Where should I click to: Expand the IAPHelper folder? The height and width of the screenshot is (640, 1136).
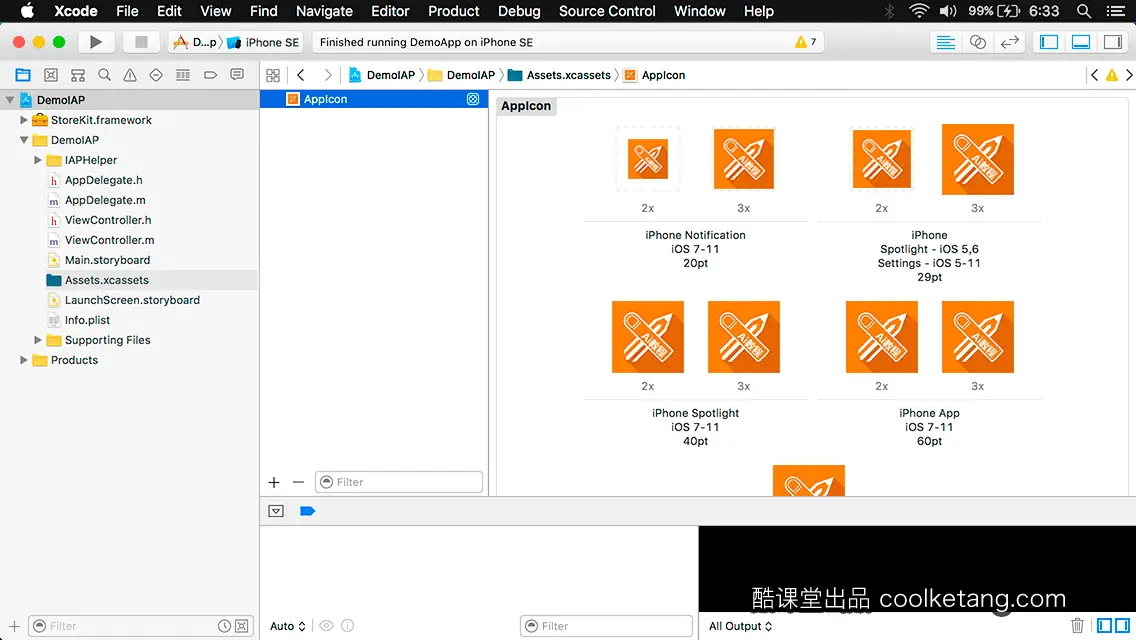[38, 159]
